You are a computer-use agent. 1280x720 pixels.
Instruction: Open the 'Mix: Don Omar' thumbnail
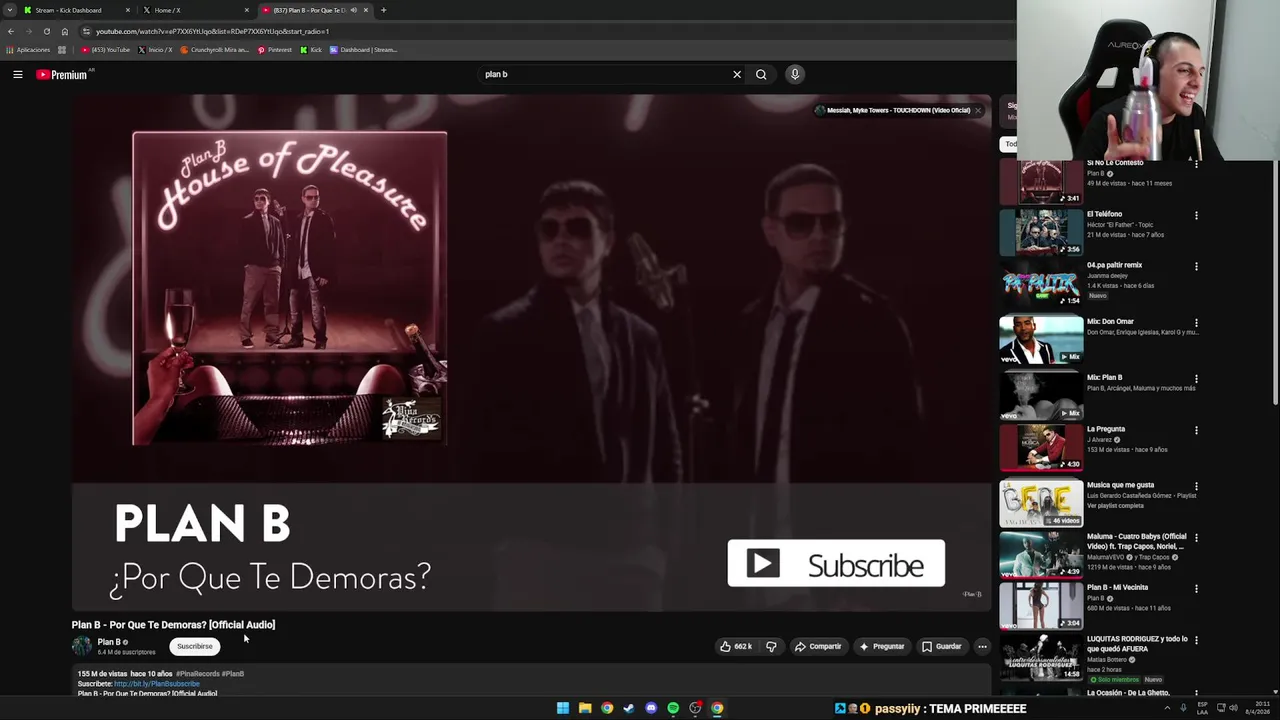[1041, 339]
